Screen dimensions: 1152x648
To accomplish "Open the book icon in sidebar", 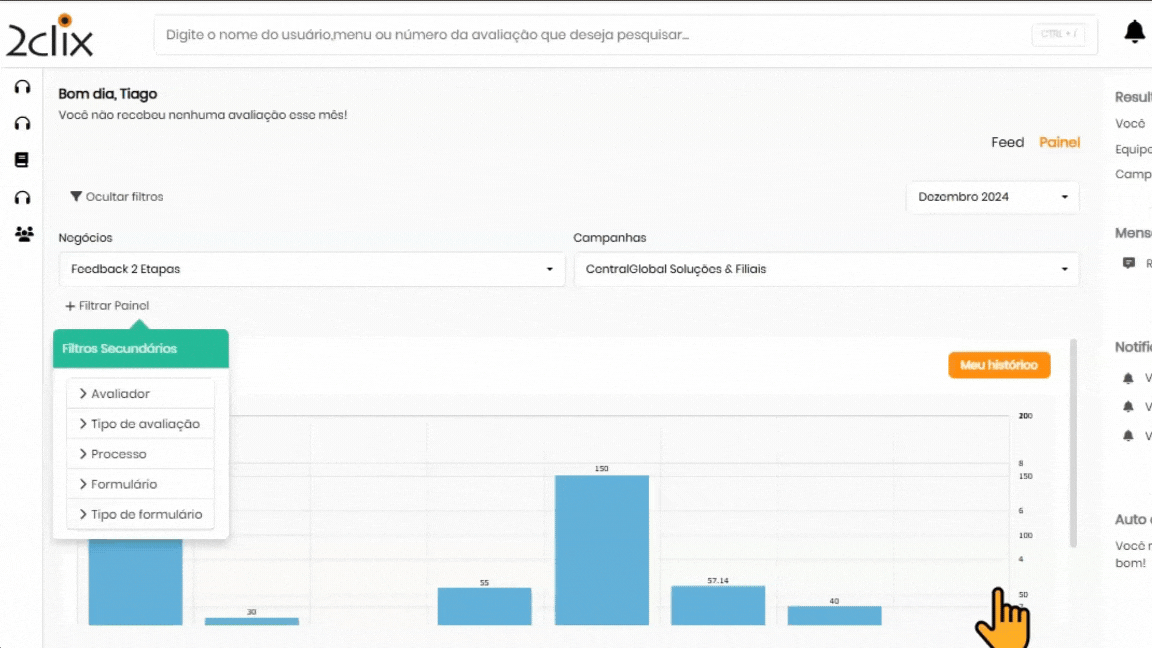I will coord(22,160).
